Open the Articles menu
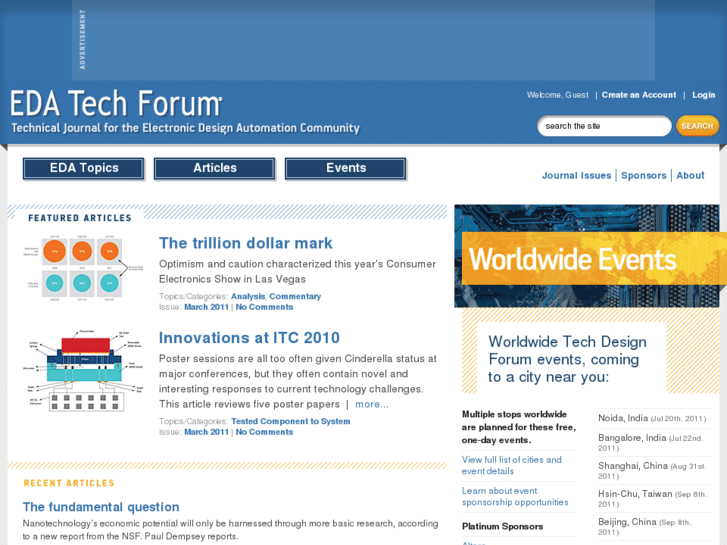This screenshot has height=545, width=727. point(215,168)
